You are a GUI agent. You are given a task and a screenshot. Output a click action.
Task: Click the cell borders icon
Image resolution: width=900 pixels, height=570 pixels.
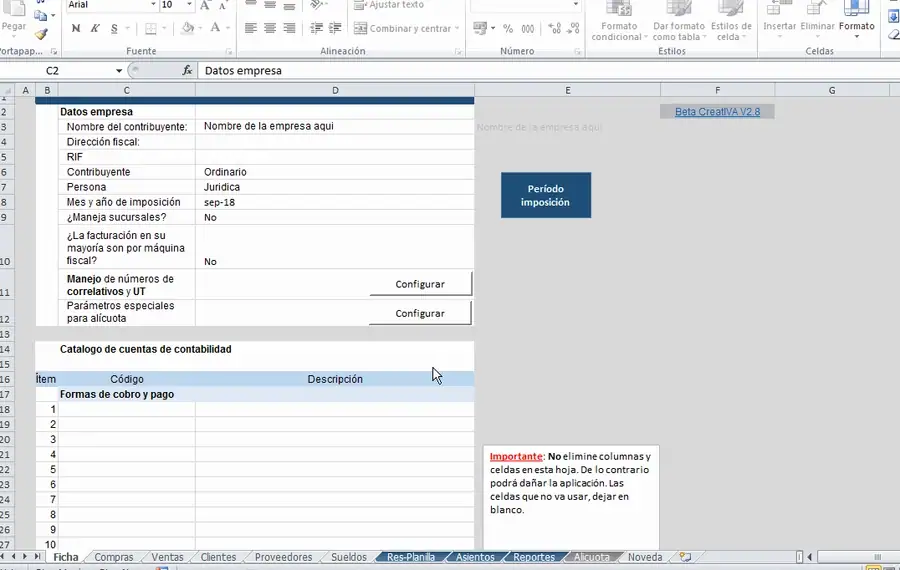151,28
